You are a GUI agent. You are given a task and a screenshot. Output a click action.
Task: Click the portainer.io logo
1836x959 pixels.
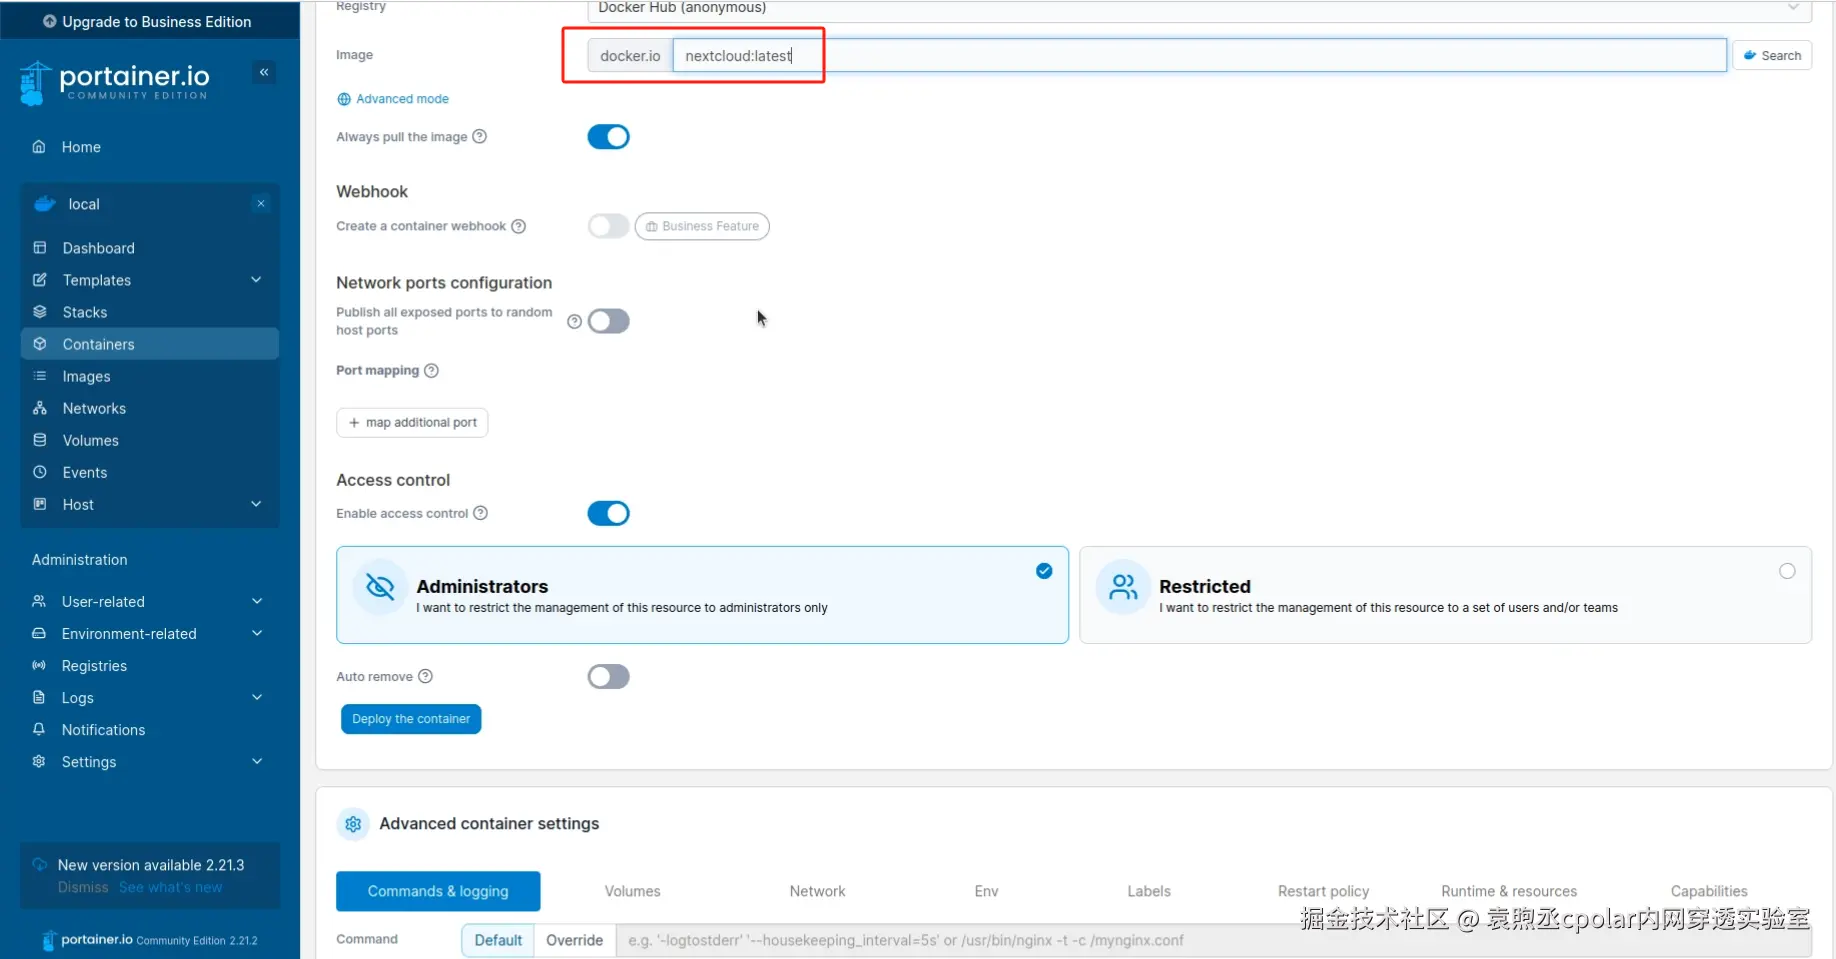click(x=115, y=82)
